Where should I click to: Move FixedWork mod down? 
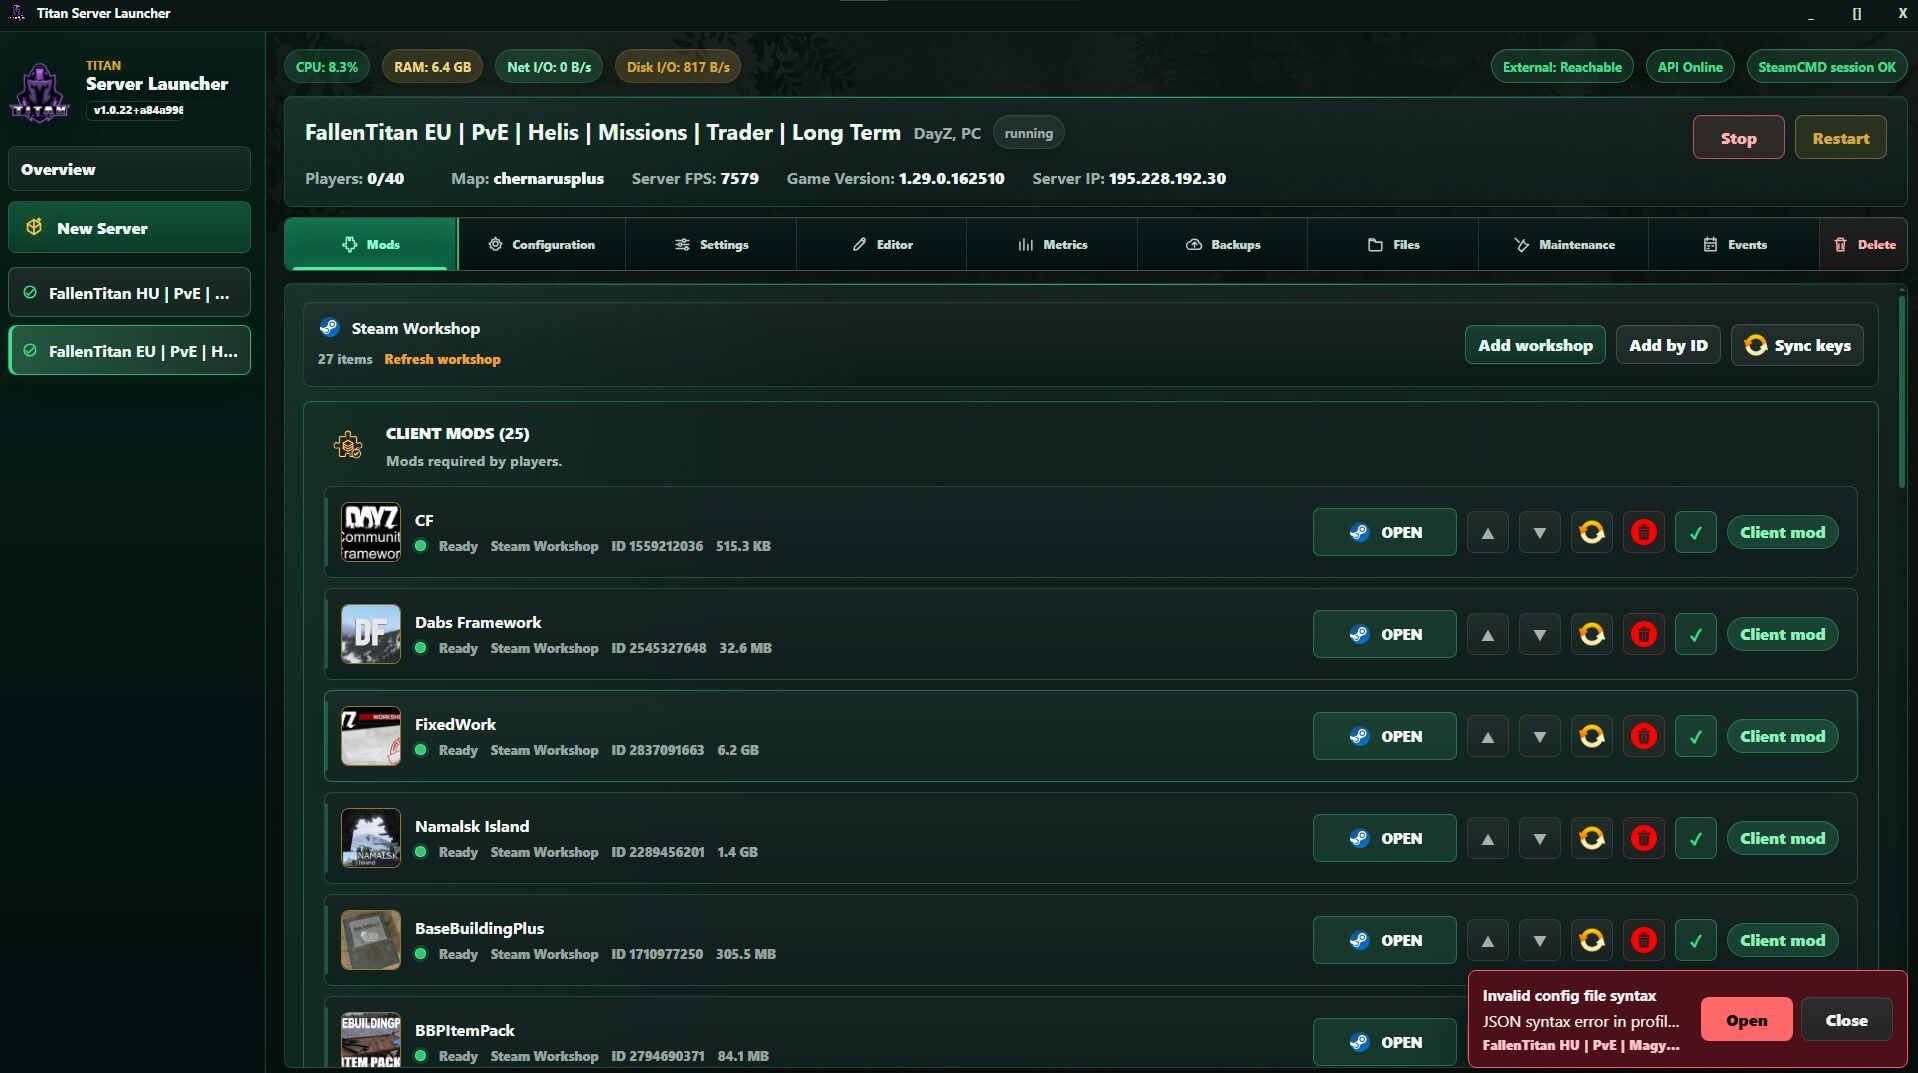tap(1539, 736)
